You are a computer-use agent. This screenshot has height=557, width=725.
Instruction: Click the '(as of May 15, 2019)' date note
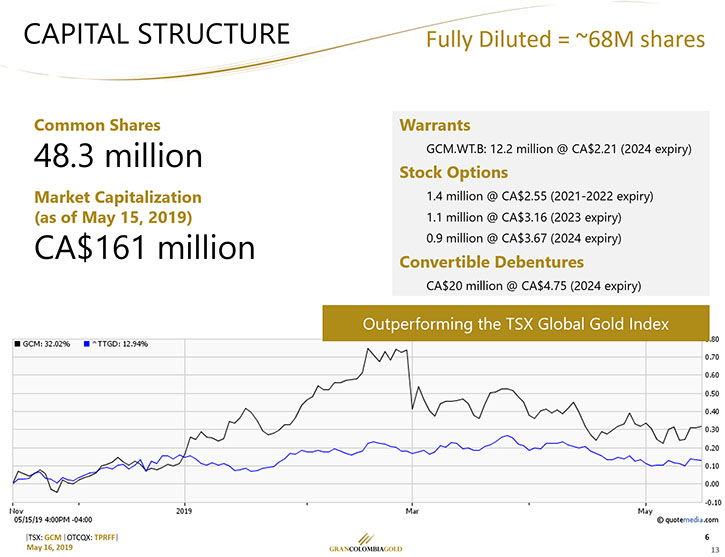(113, 217)
